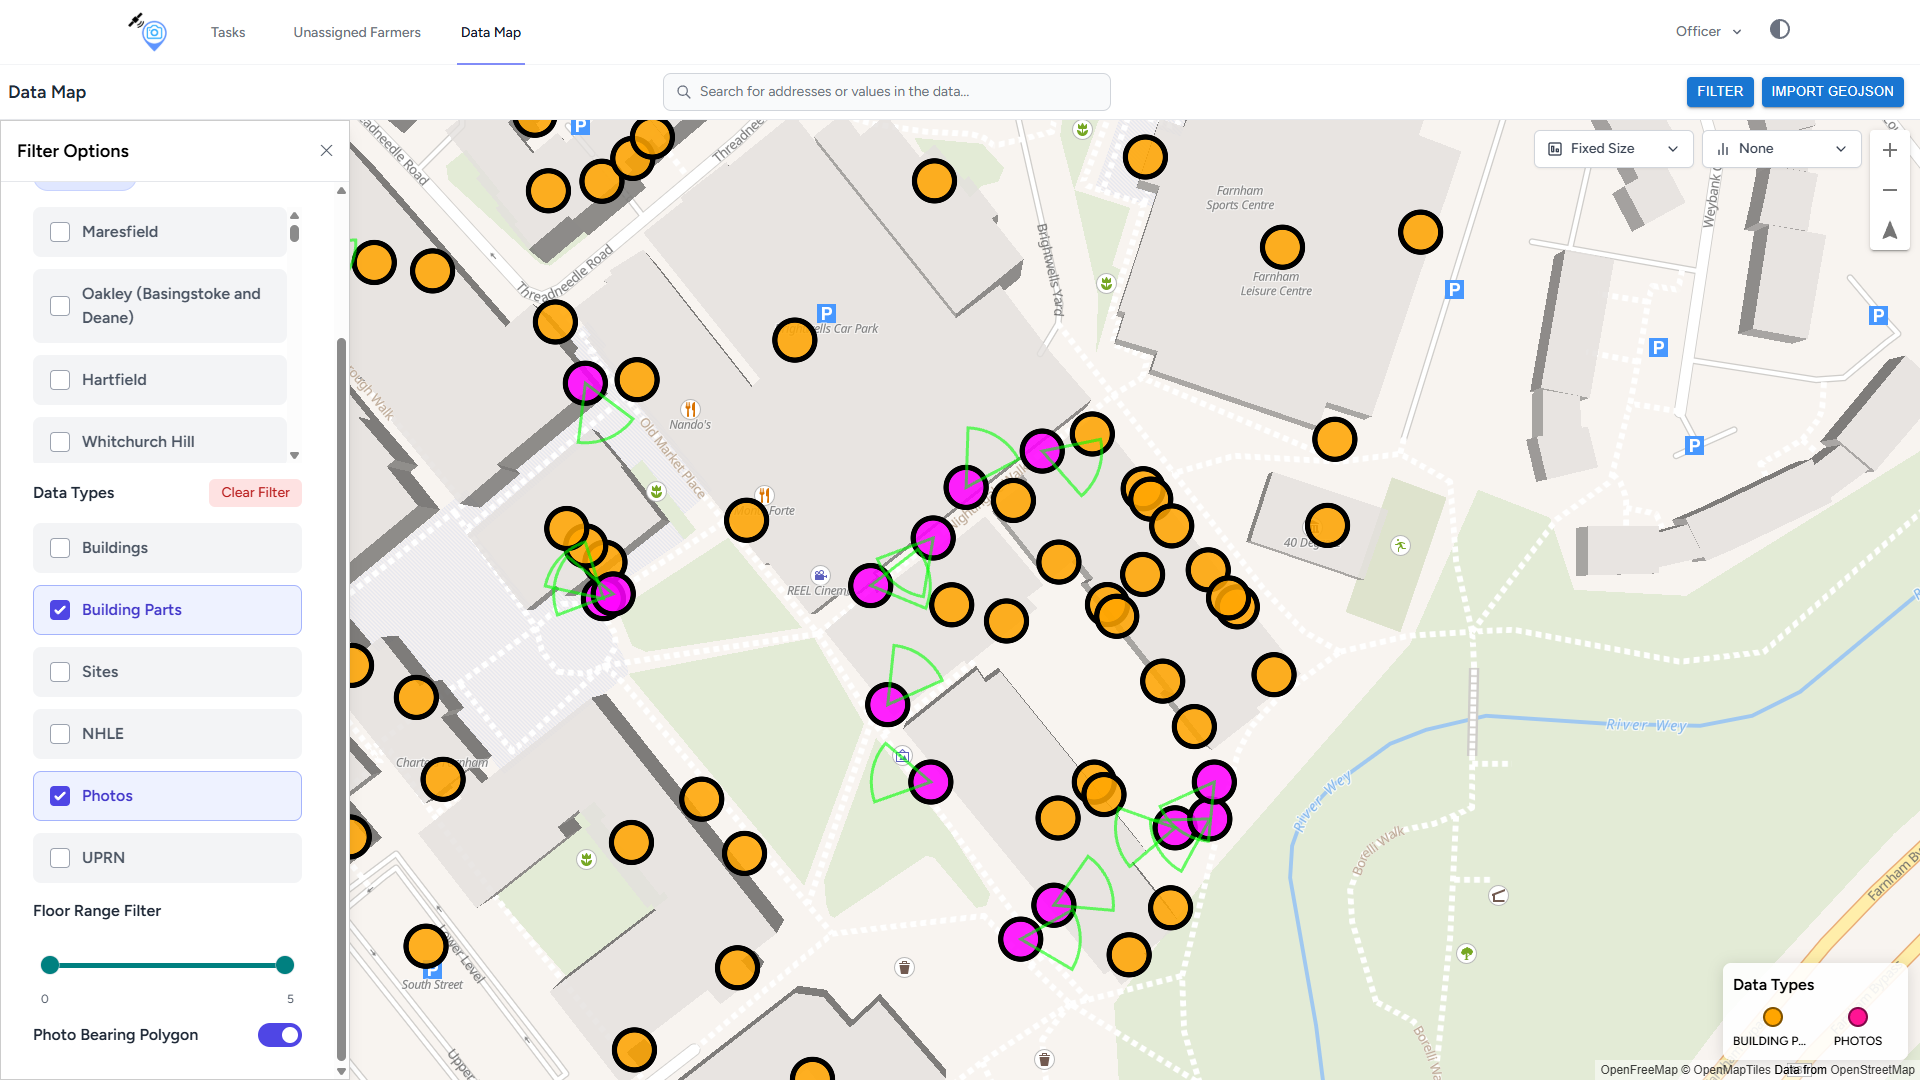This screenshot has width=1920, height=1080.
Task: Expand the Officer user menu
Action: [1708, 32]
